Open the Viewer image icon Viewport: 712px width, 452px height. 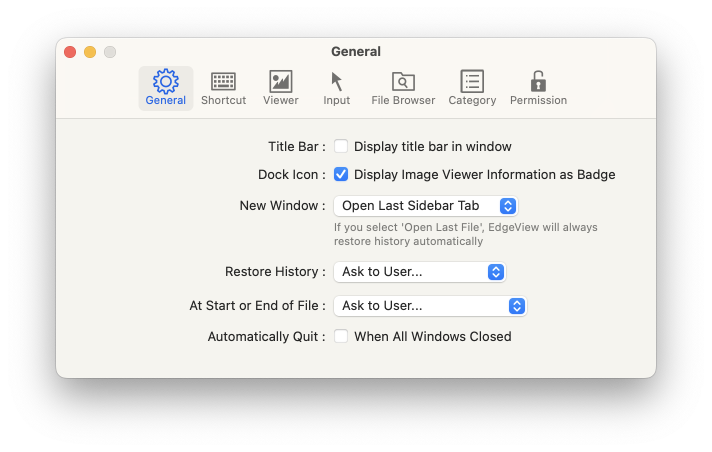pos(281,81)
